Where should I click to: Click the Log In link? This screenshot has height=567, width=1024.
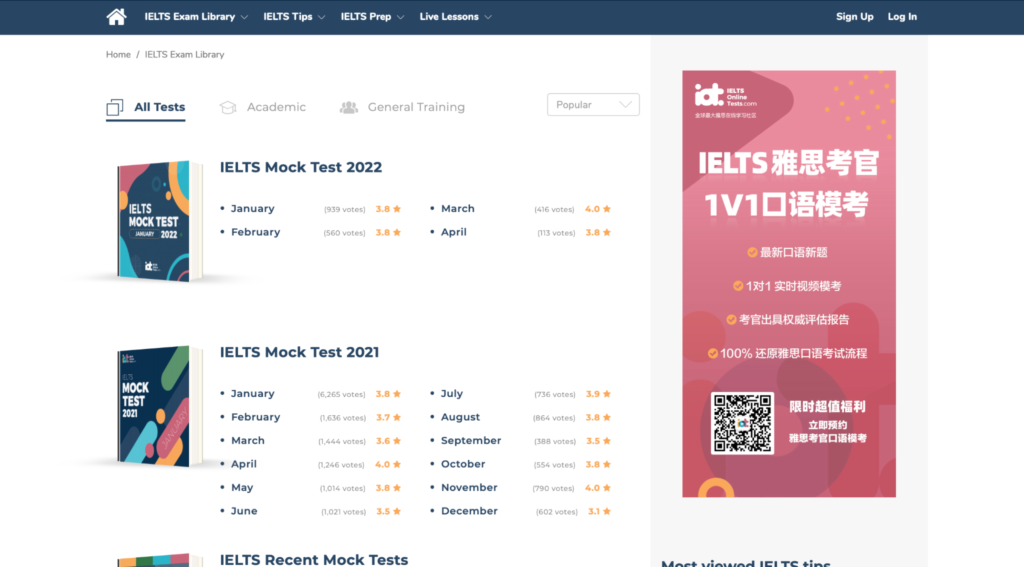[902, 17]
